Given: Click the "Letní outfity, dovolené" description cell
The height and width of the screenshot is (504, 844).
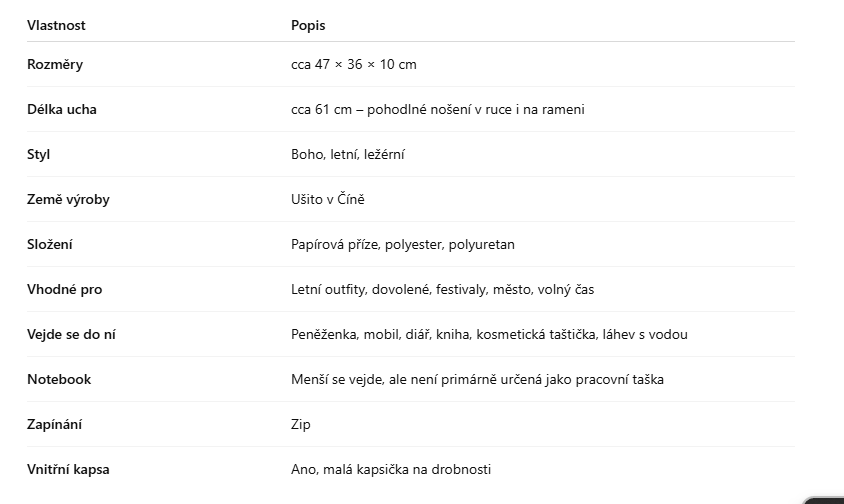Looking at the screenshot, I should tap(442, 289).
